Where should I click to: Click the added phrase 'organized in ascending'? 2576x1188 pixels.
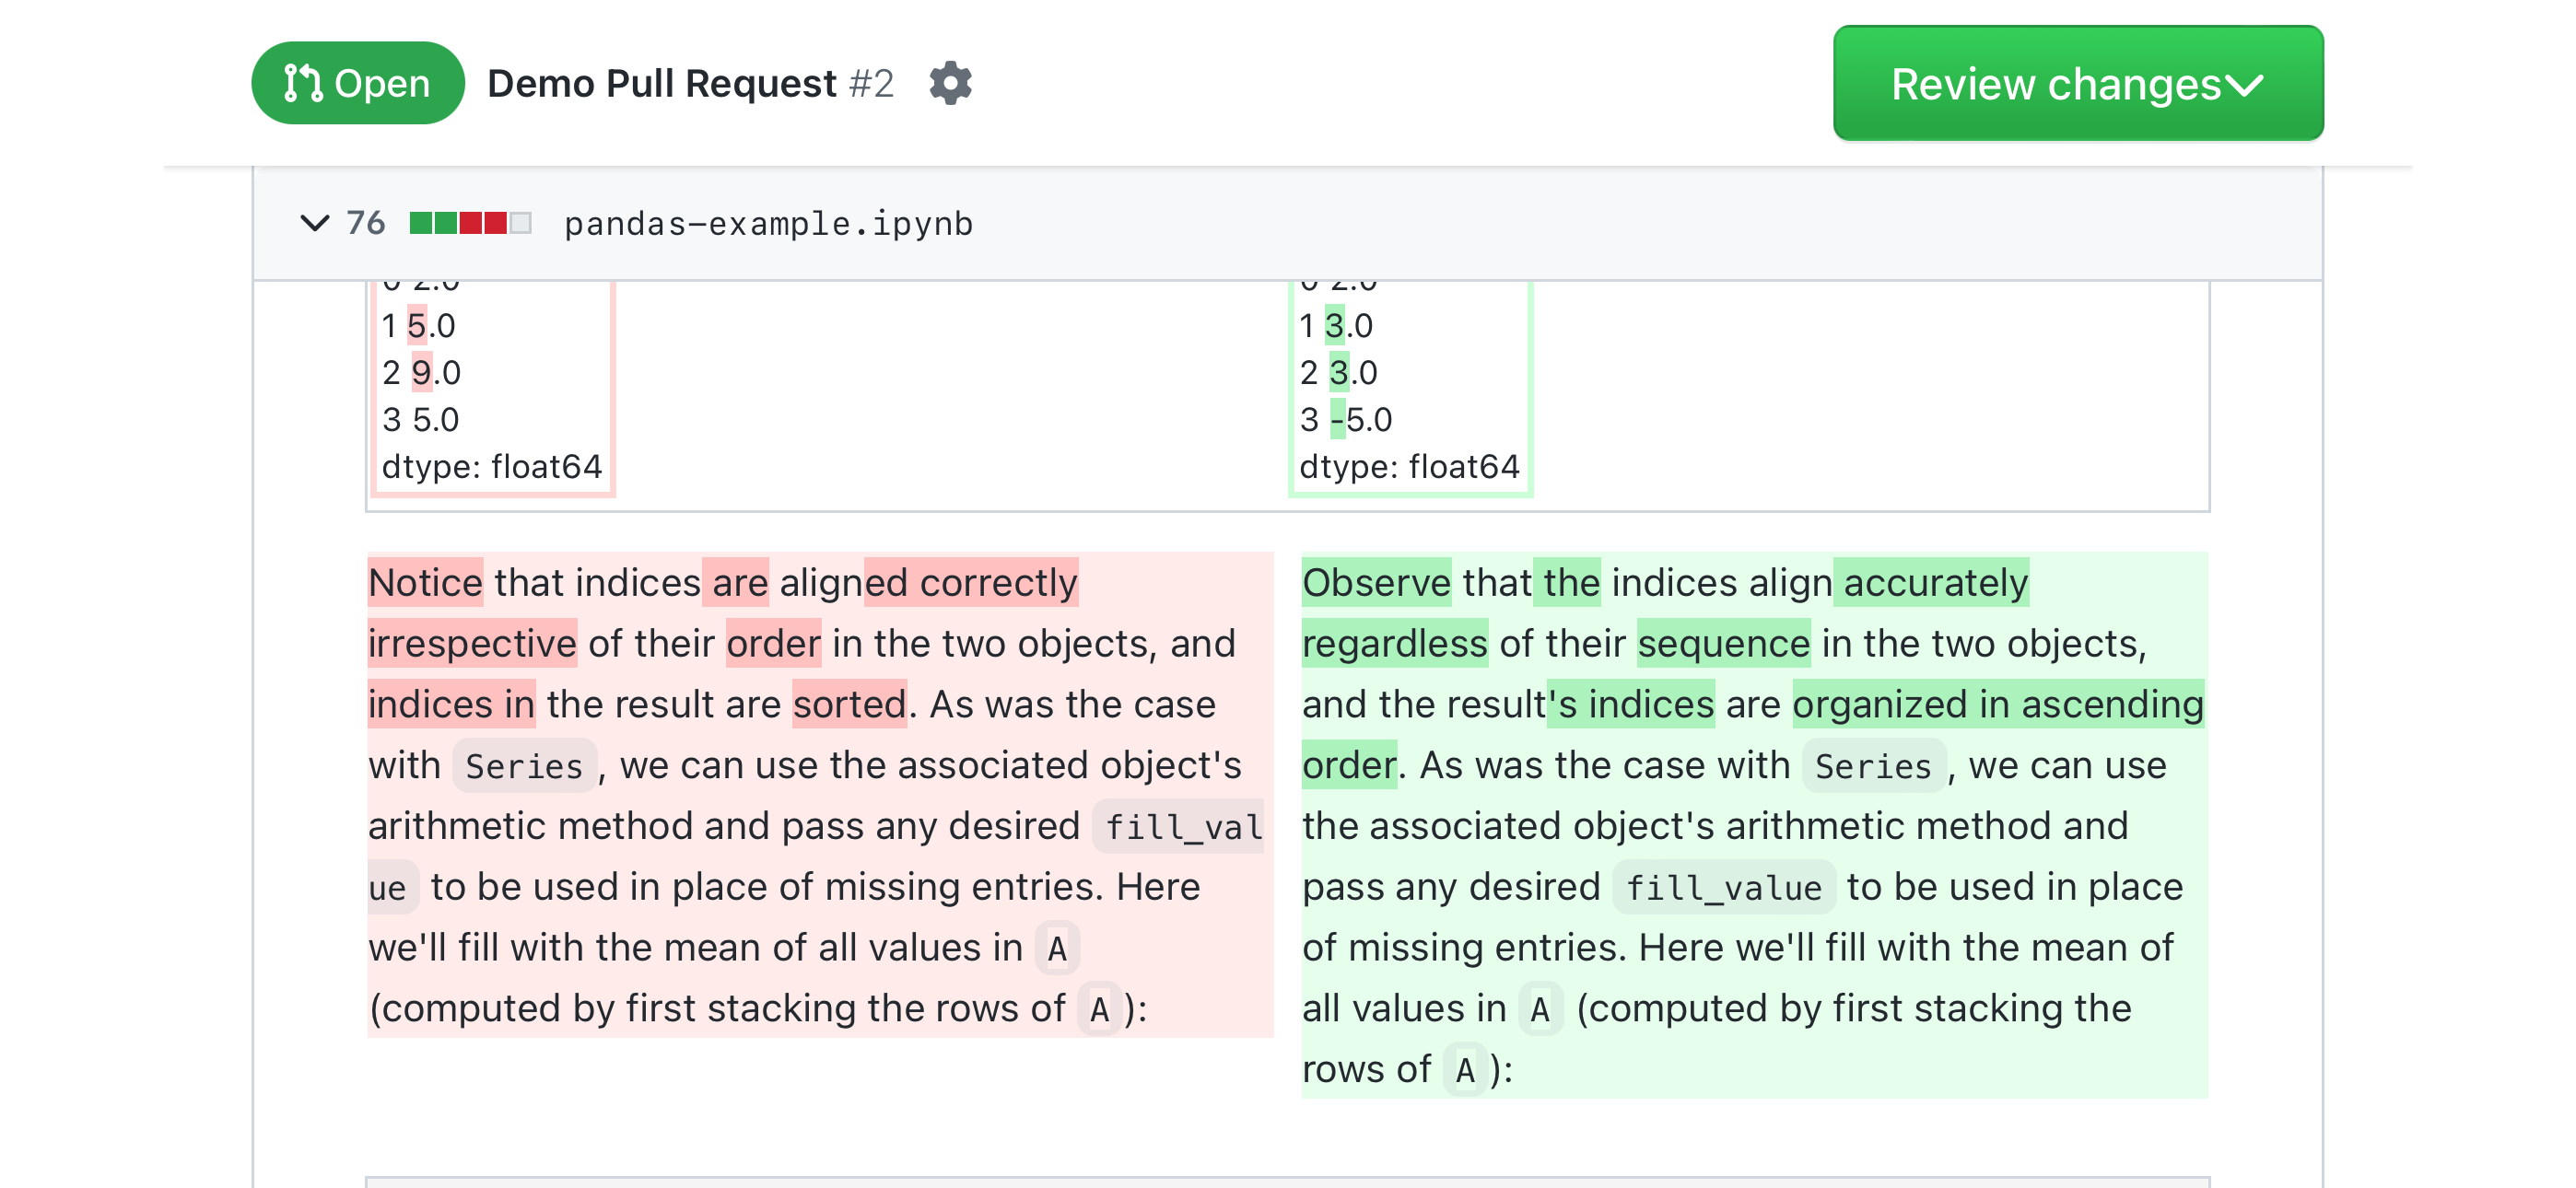(x=1998, y=705)
